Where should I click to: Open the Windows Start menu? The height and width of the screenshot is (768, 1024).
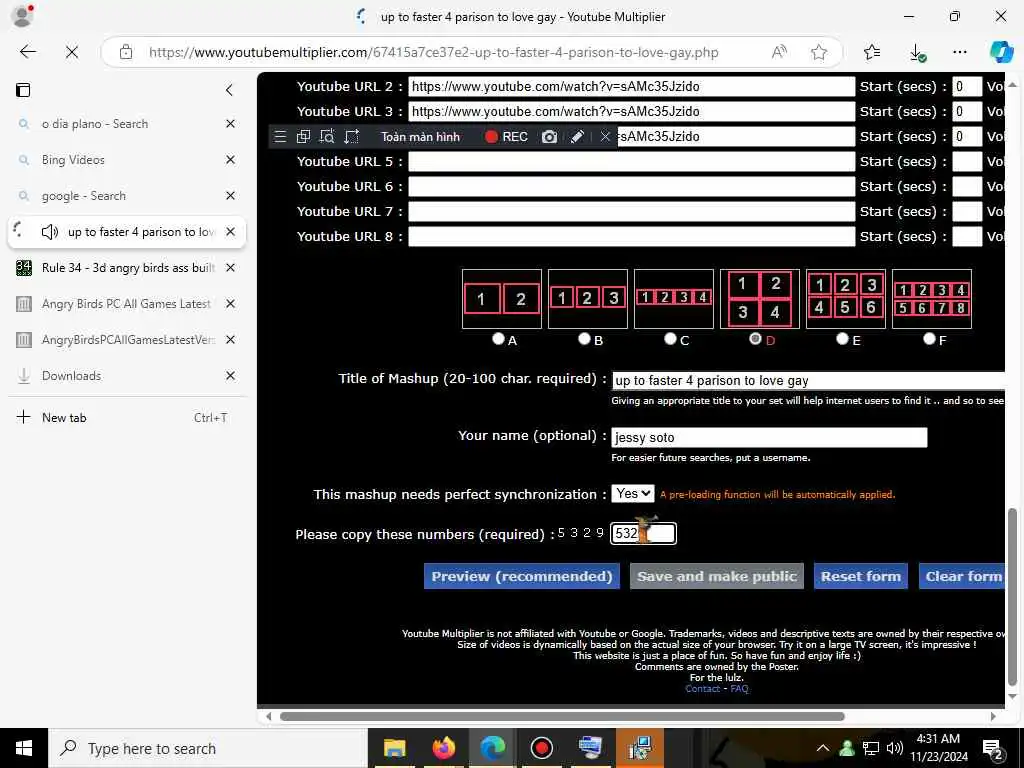click(24, 748)
